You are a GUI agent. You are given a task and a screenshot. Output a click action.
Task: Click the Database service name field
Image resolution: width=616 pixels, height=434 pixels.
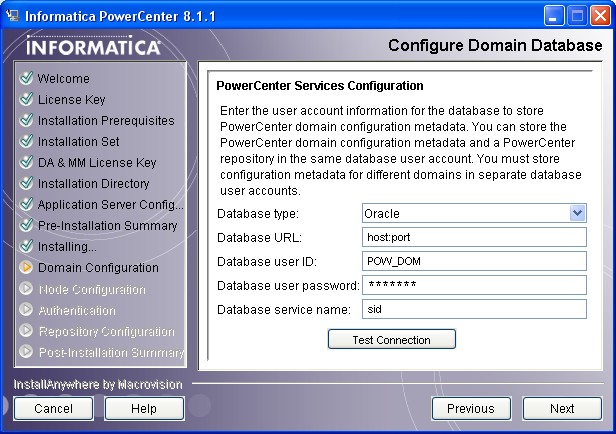pos(474,309)
